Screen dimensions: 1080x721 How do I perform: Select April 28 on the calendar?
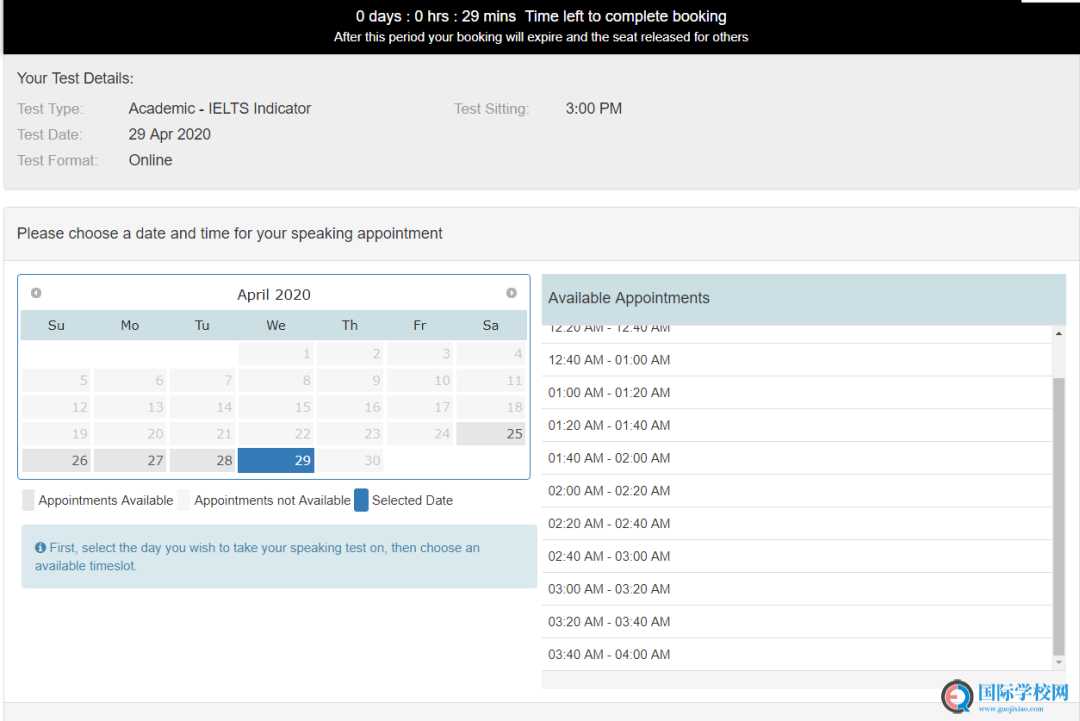click(202, 460)
